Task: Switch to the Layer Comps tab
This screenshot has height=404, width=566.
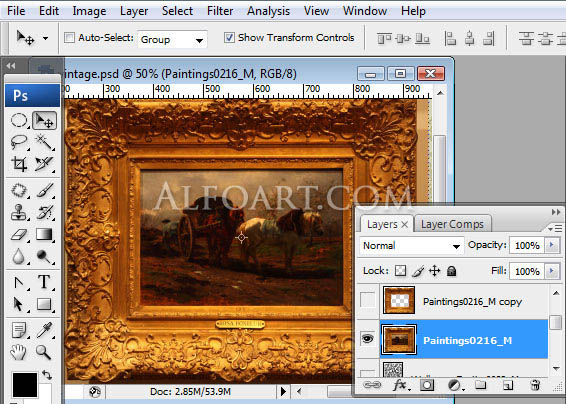Action: click(x=452, y=224)
